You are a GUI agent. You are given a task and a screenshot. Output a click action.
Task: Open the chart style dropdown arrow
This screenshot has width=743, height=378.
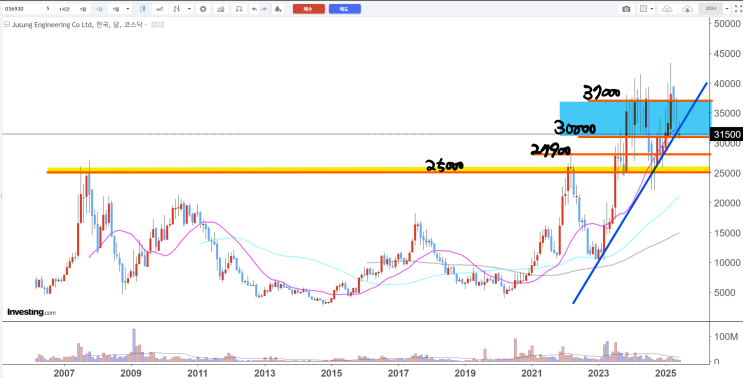coord(190,9)
